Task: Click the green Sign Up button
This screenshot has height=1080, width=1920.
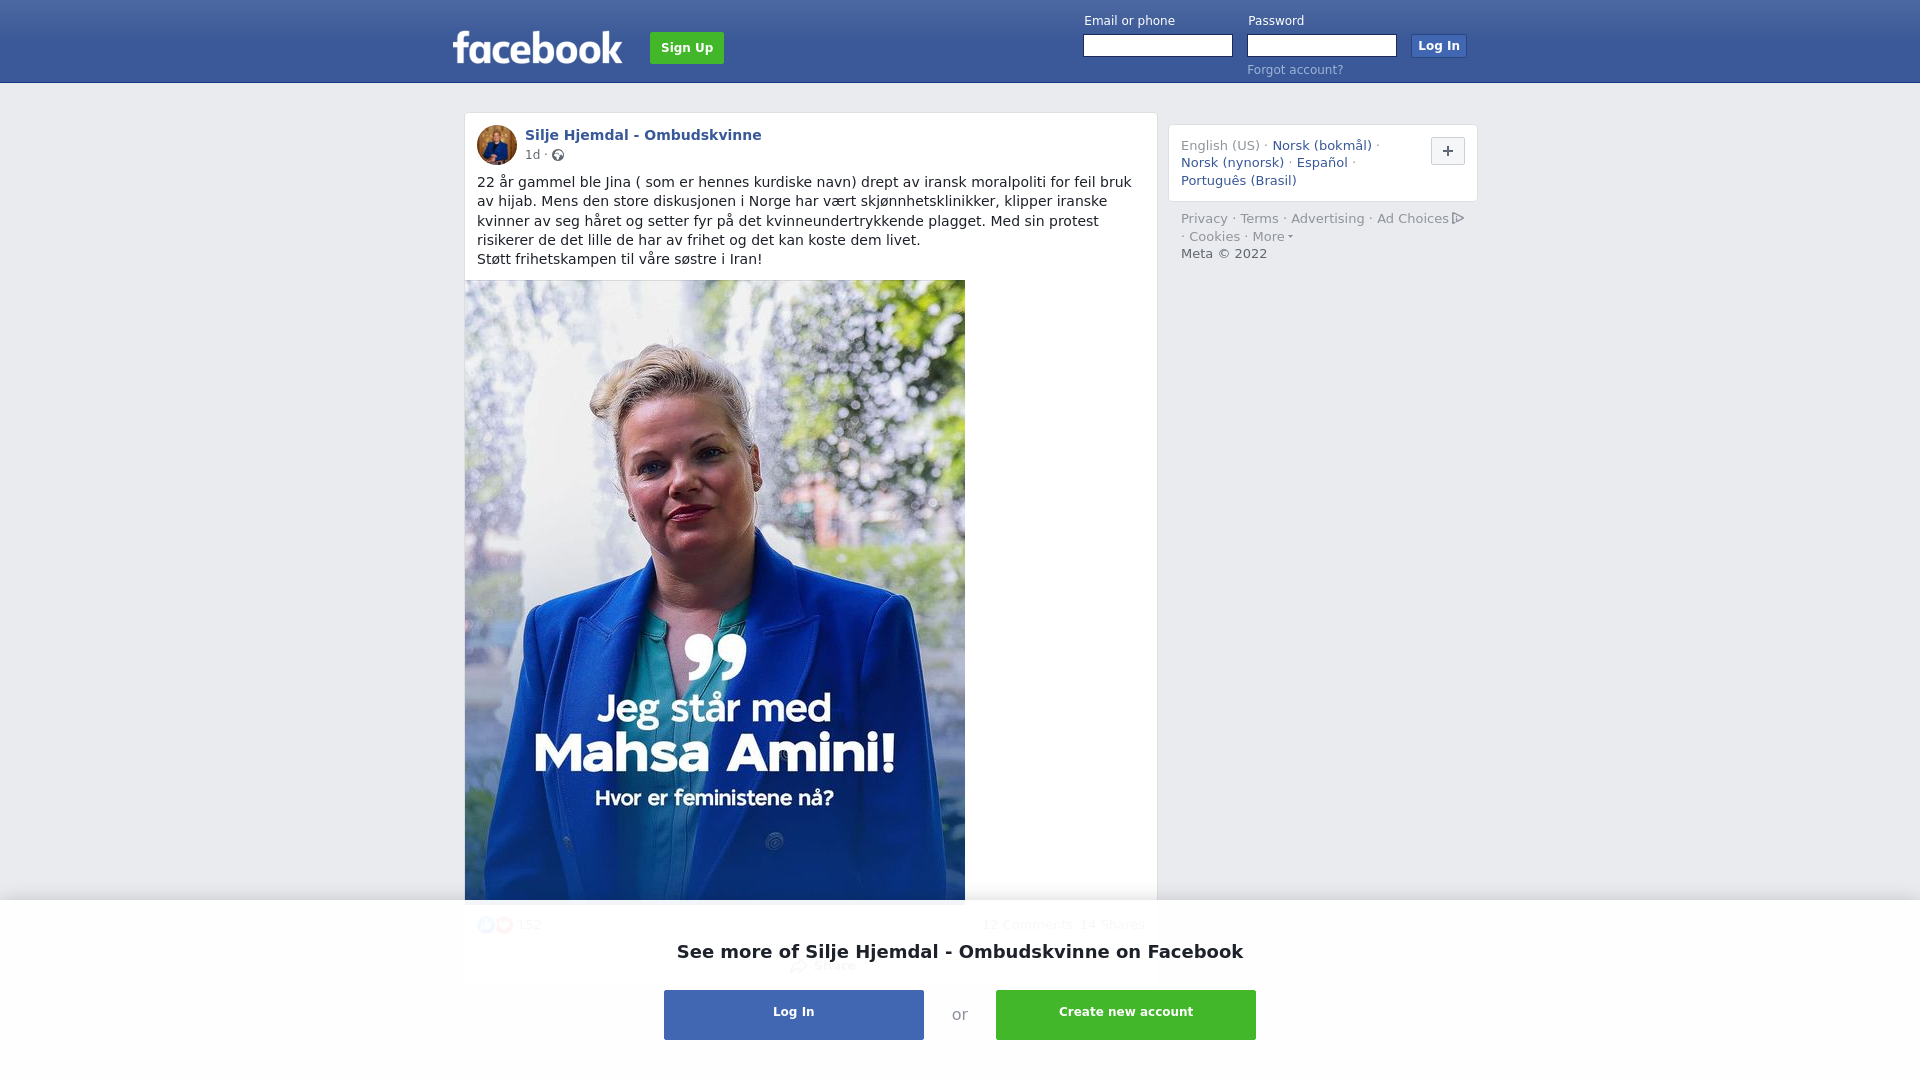Action: (x=687, y=48)
